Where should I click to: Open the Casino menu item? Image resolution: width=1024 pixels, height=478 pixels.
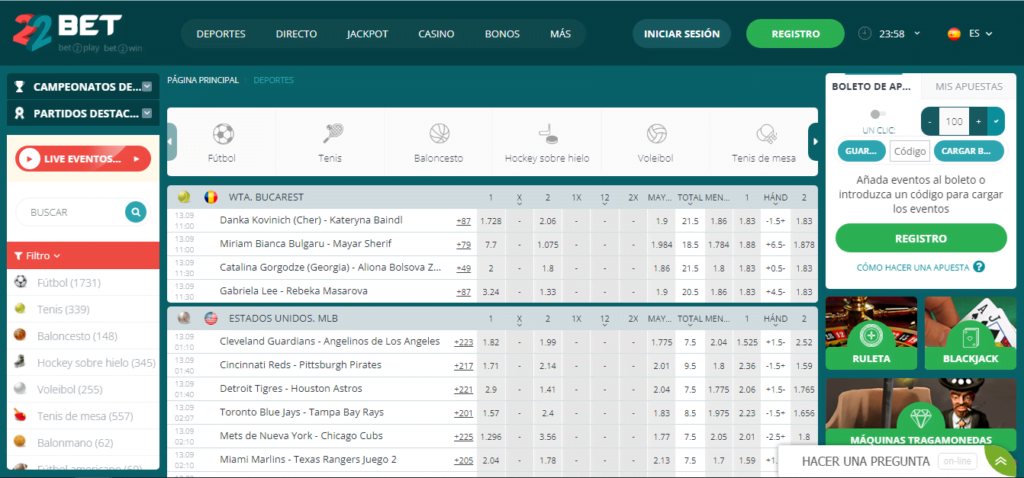pos(436,33)
